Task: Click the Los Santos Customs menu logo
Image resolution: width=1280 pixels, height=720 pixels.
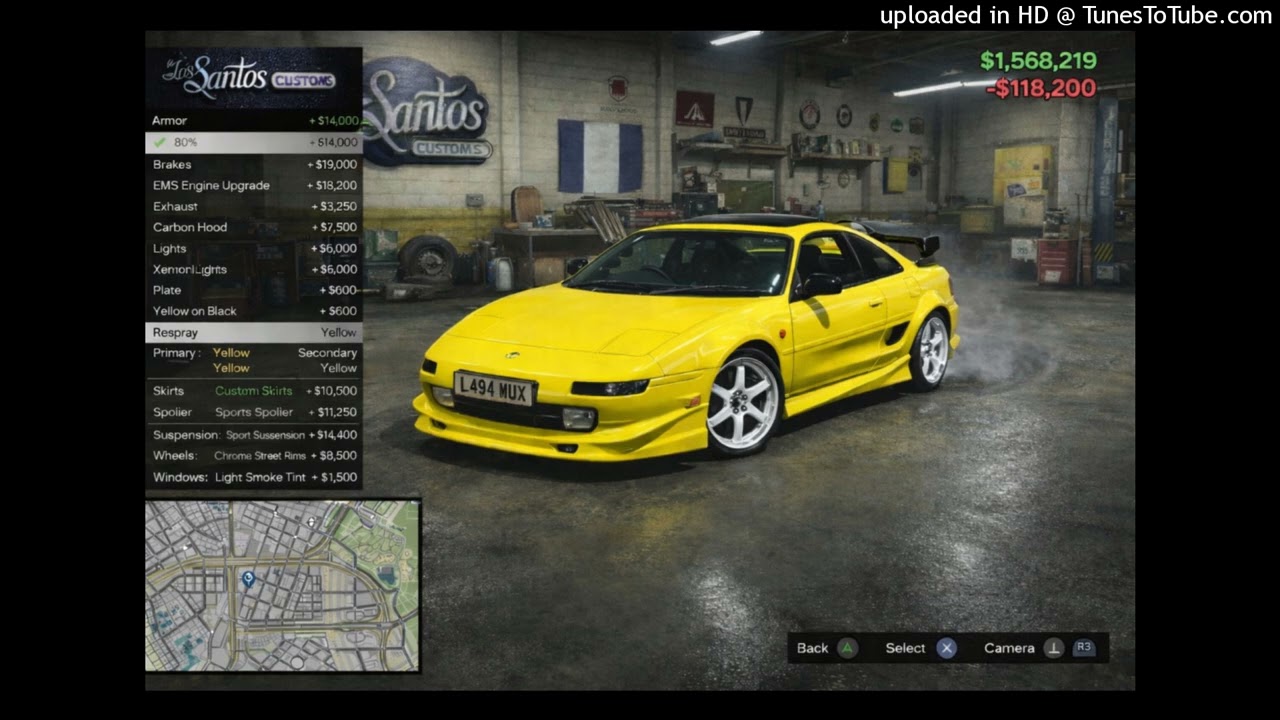Action: point(249,76)
